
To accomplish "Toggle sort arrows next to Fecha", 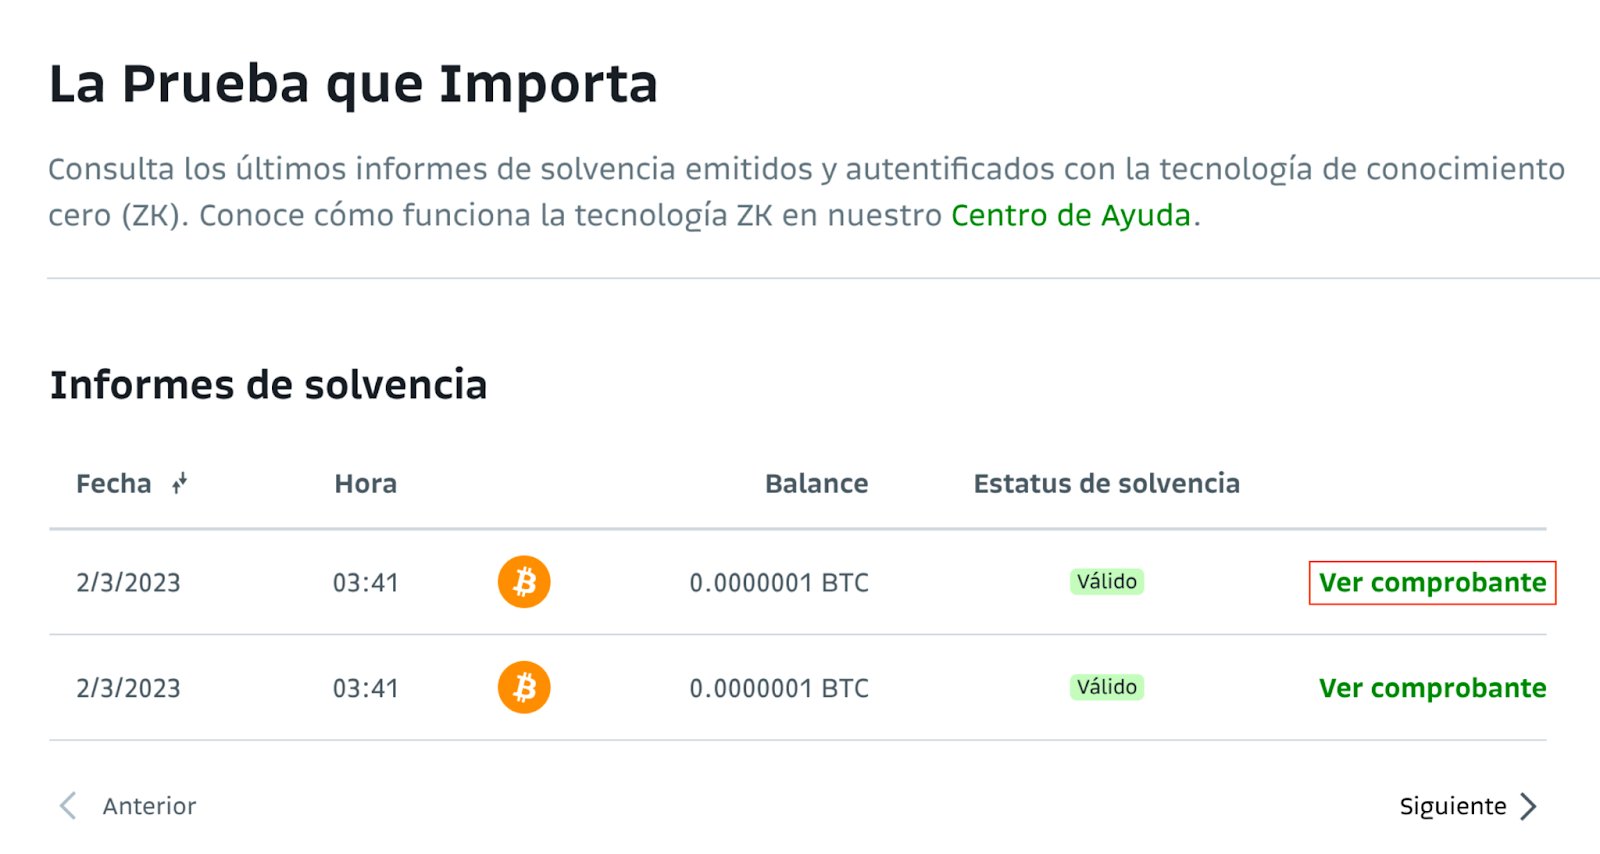I will click(179, 484).
